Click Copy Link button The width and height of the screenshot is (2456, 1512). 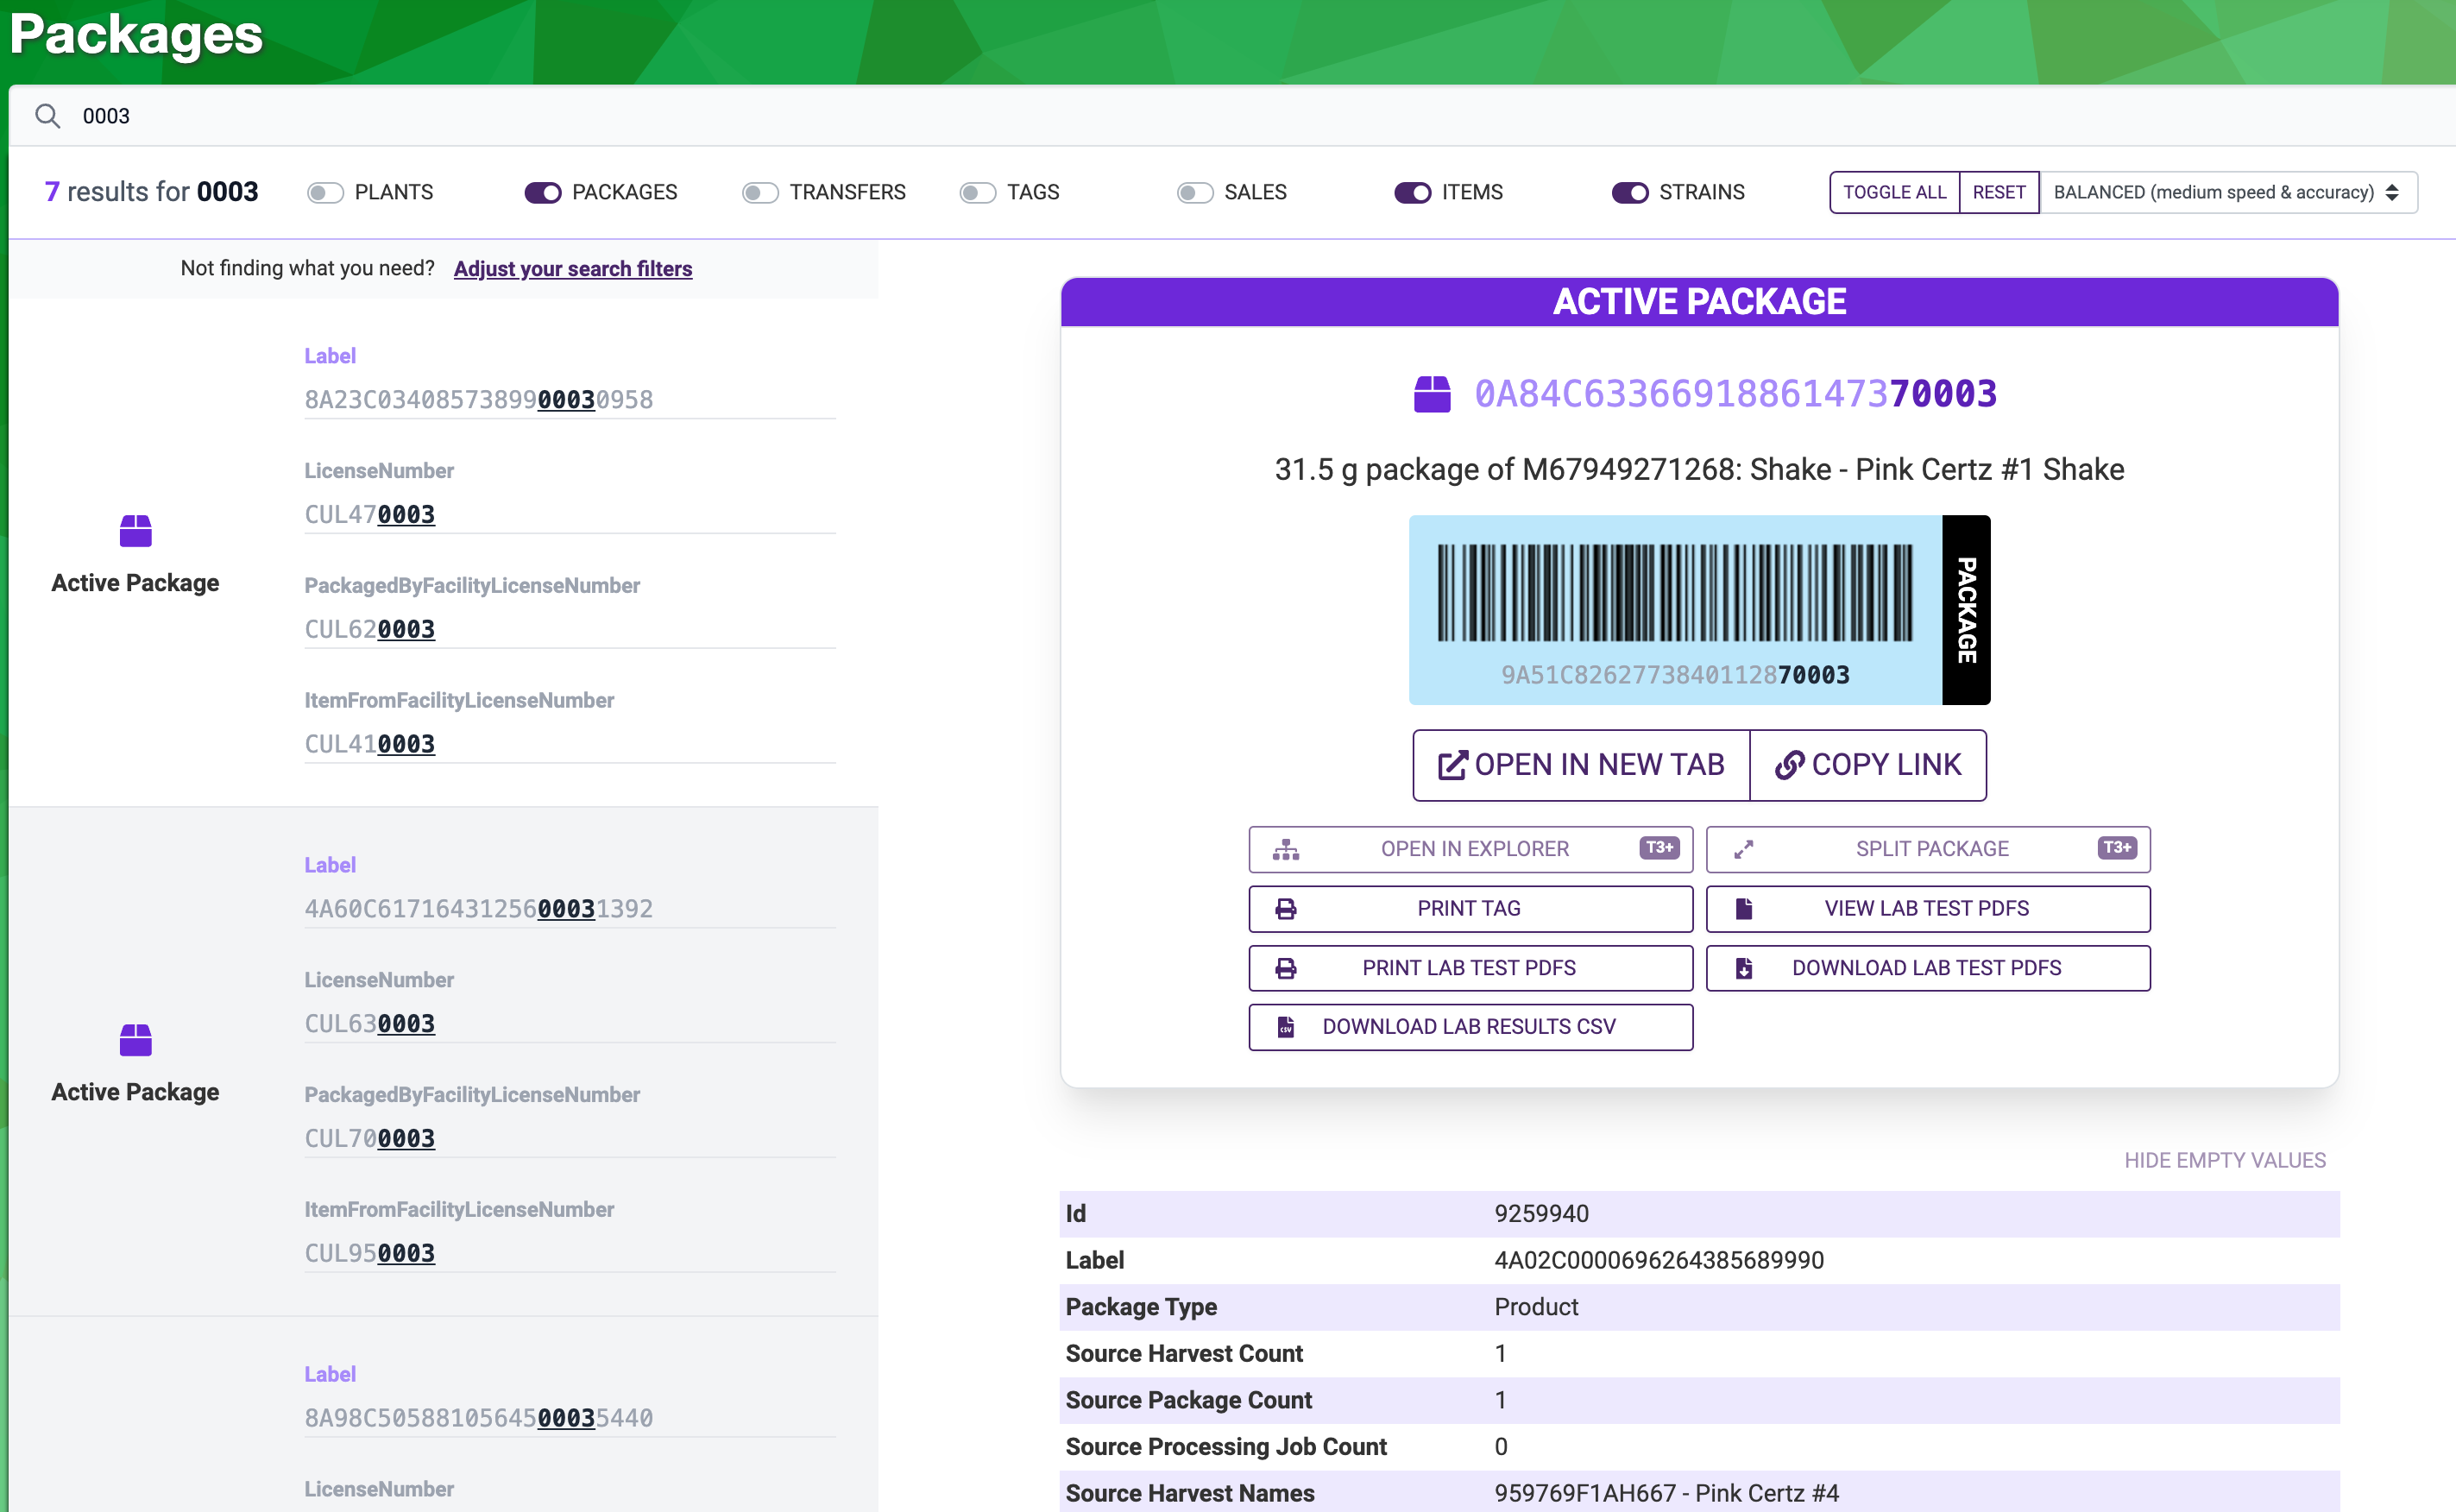pos(1867,765)
